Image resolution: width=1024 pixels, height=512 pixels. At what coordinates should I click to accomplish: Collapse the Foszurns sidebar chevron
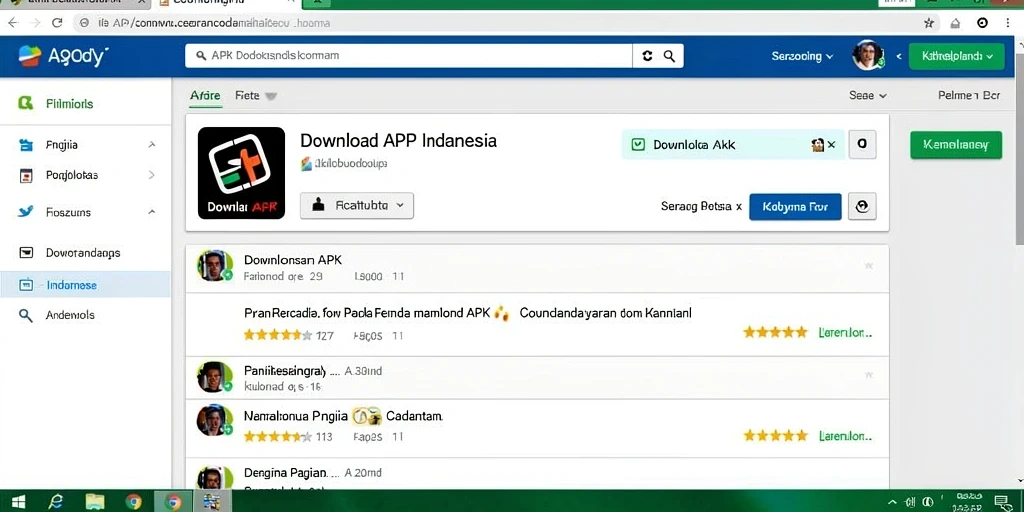[152, 212]
